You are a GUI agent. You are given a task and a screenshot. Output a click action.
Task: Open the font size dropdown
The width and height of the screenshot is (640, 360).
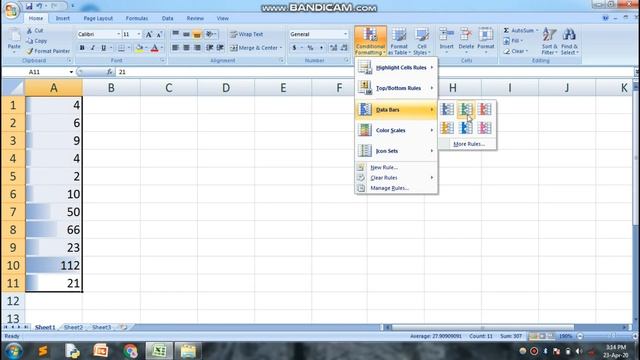pos(139,34)
